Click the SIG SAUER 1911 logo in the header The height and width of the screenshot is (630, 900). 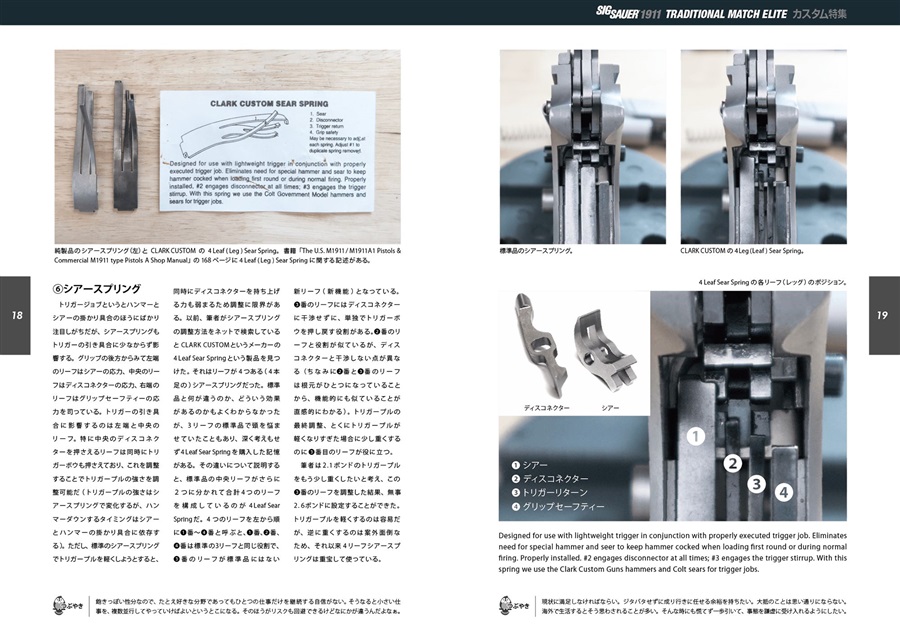click(629, 13)
